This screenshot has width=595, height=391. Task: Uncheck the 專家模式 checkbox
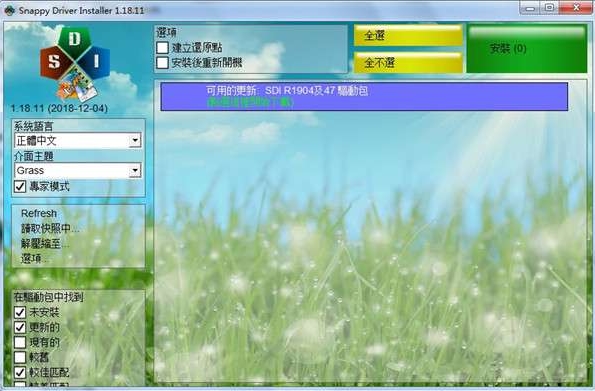click(x=20, y=186)
